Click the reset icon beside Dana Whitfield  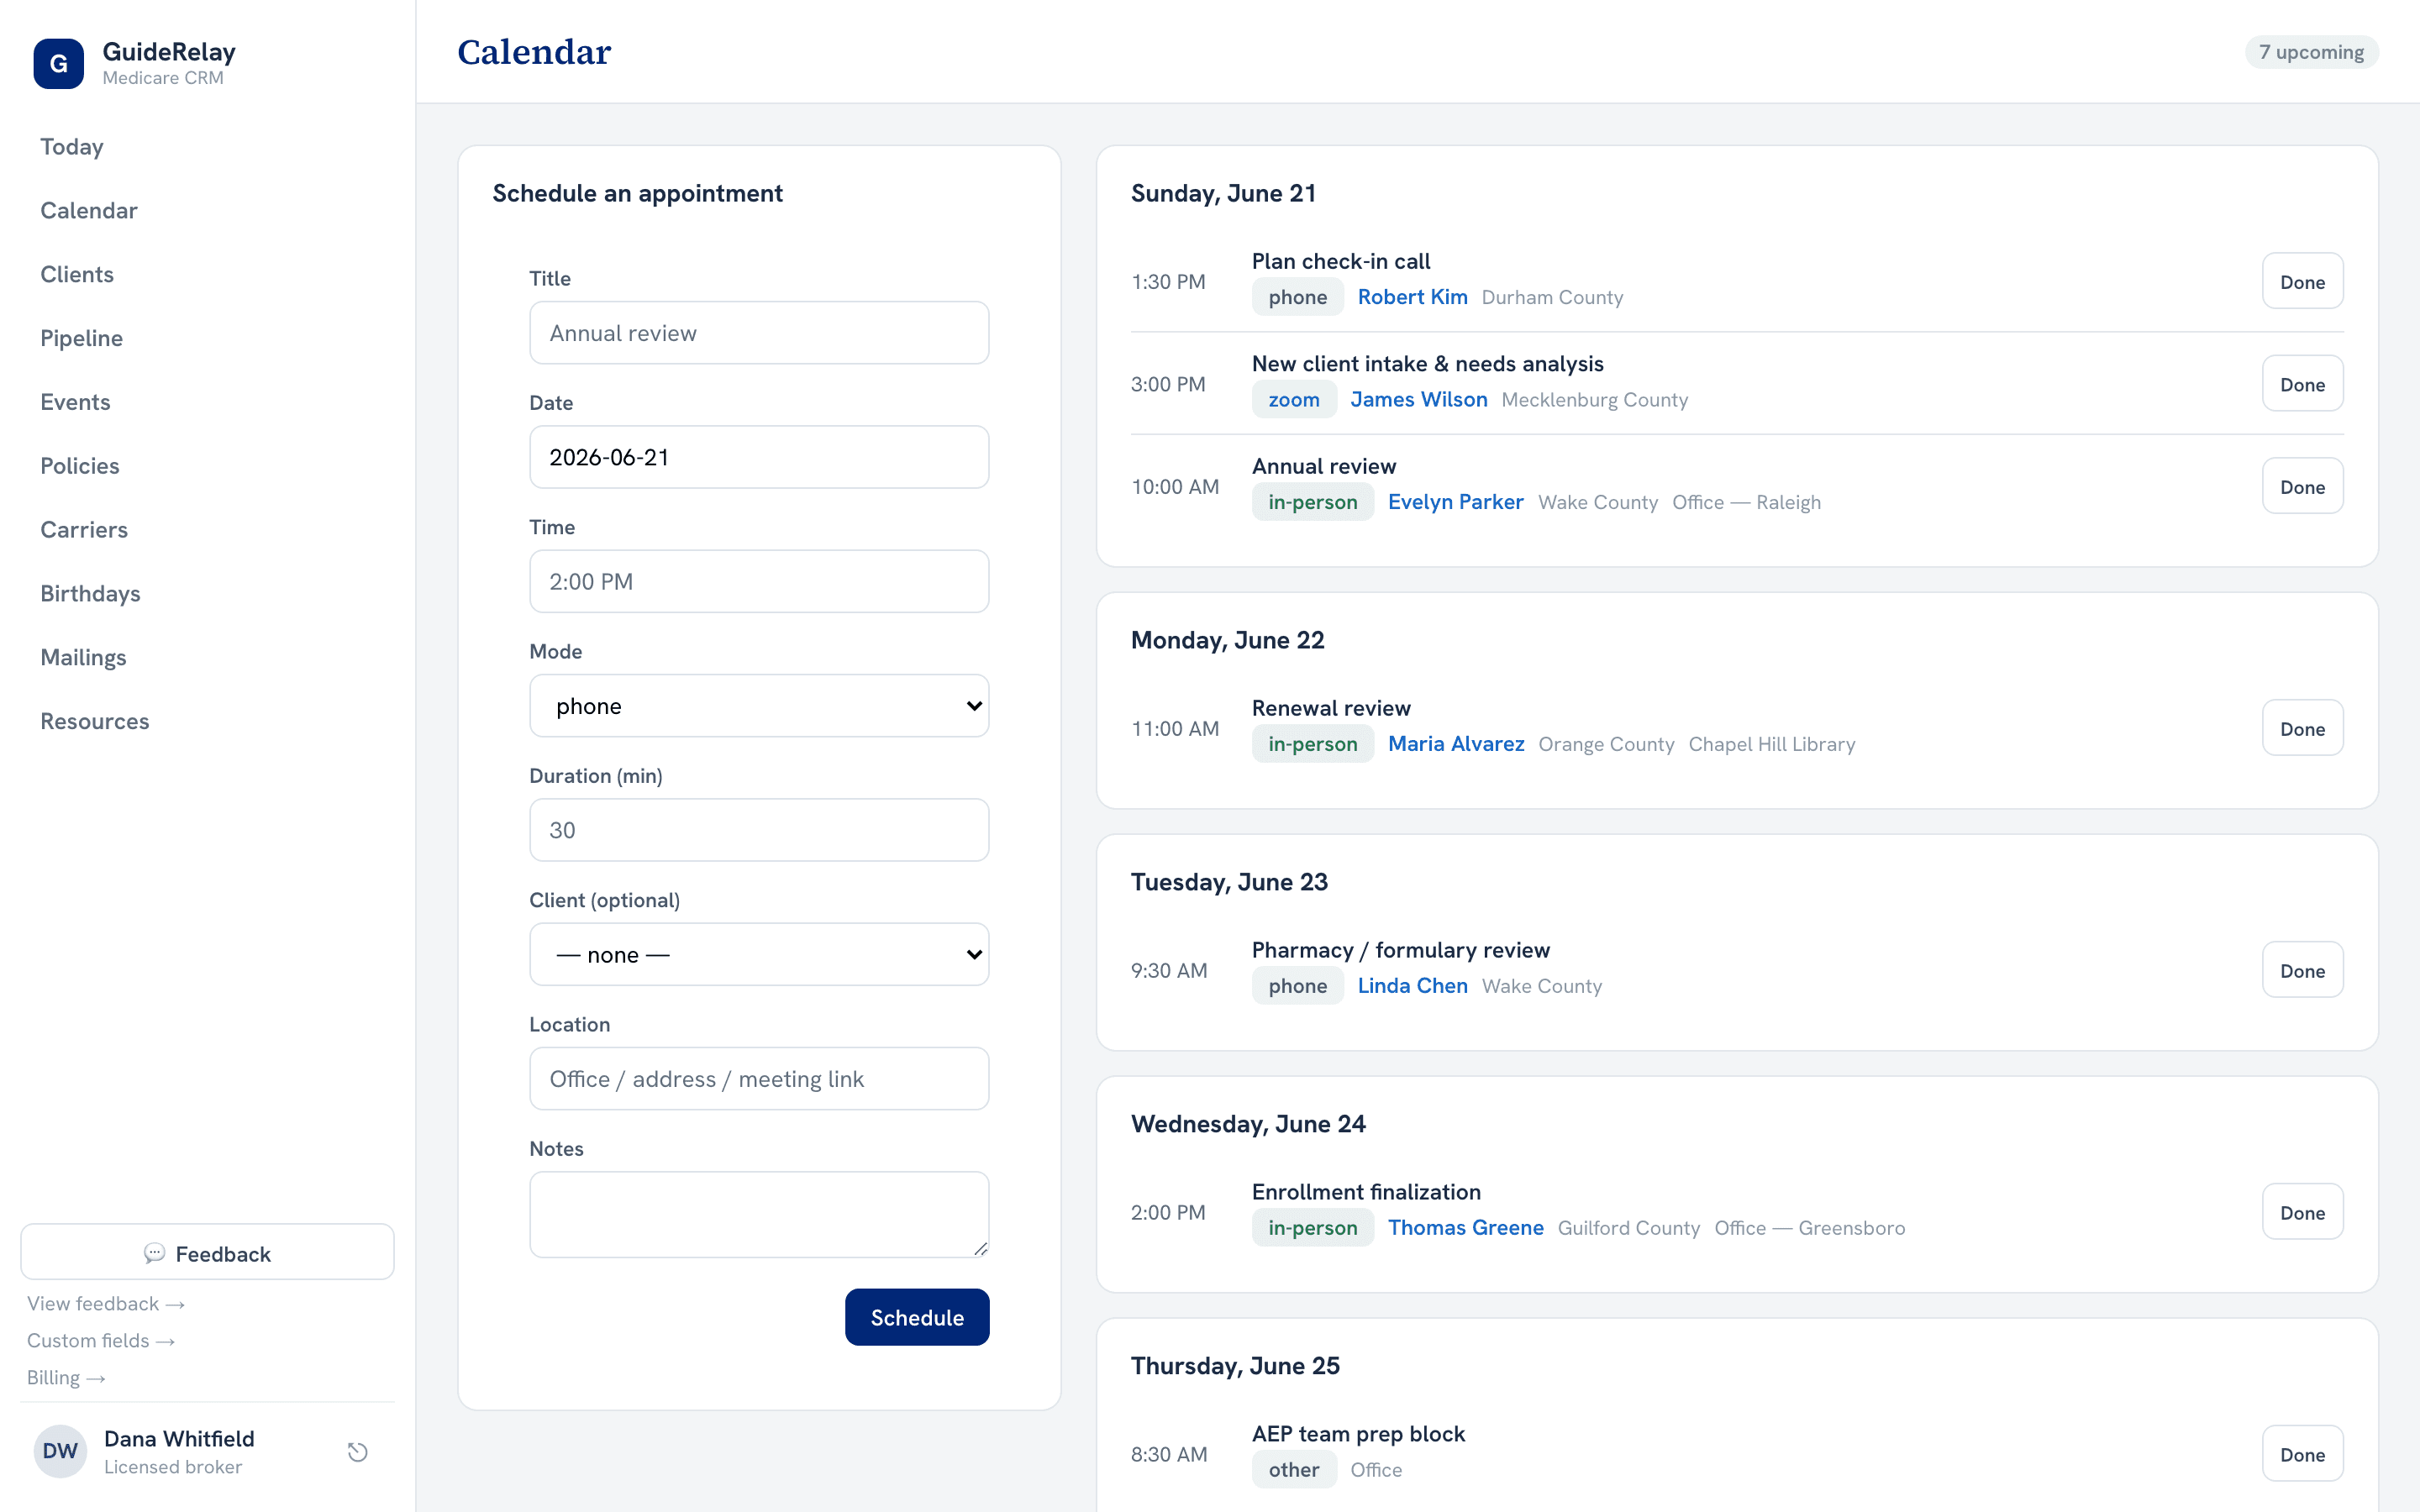(358, 1452)
